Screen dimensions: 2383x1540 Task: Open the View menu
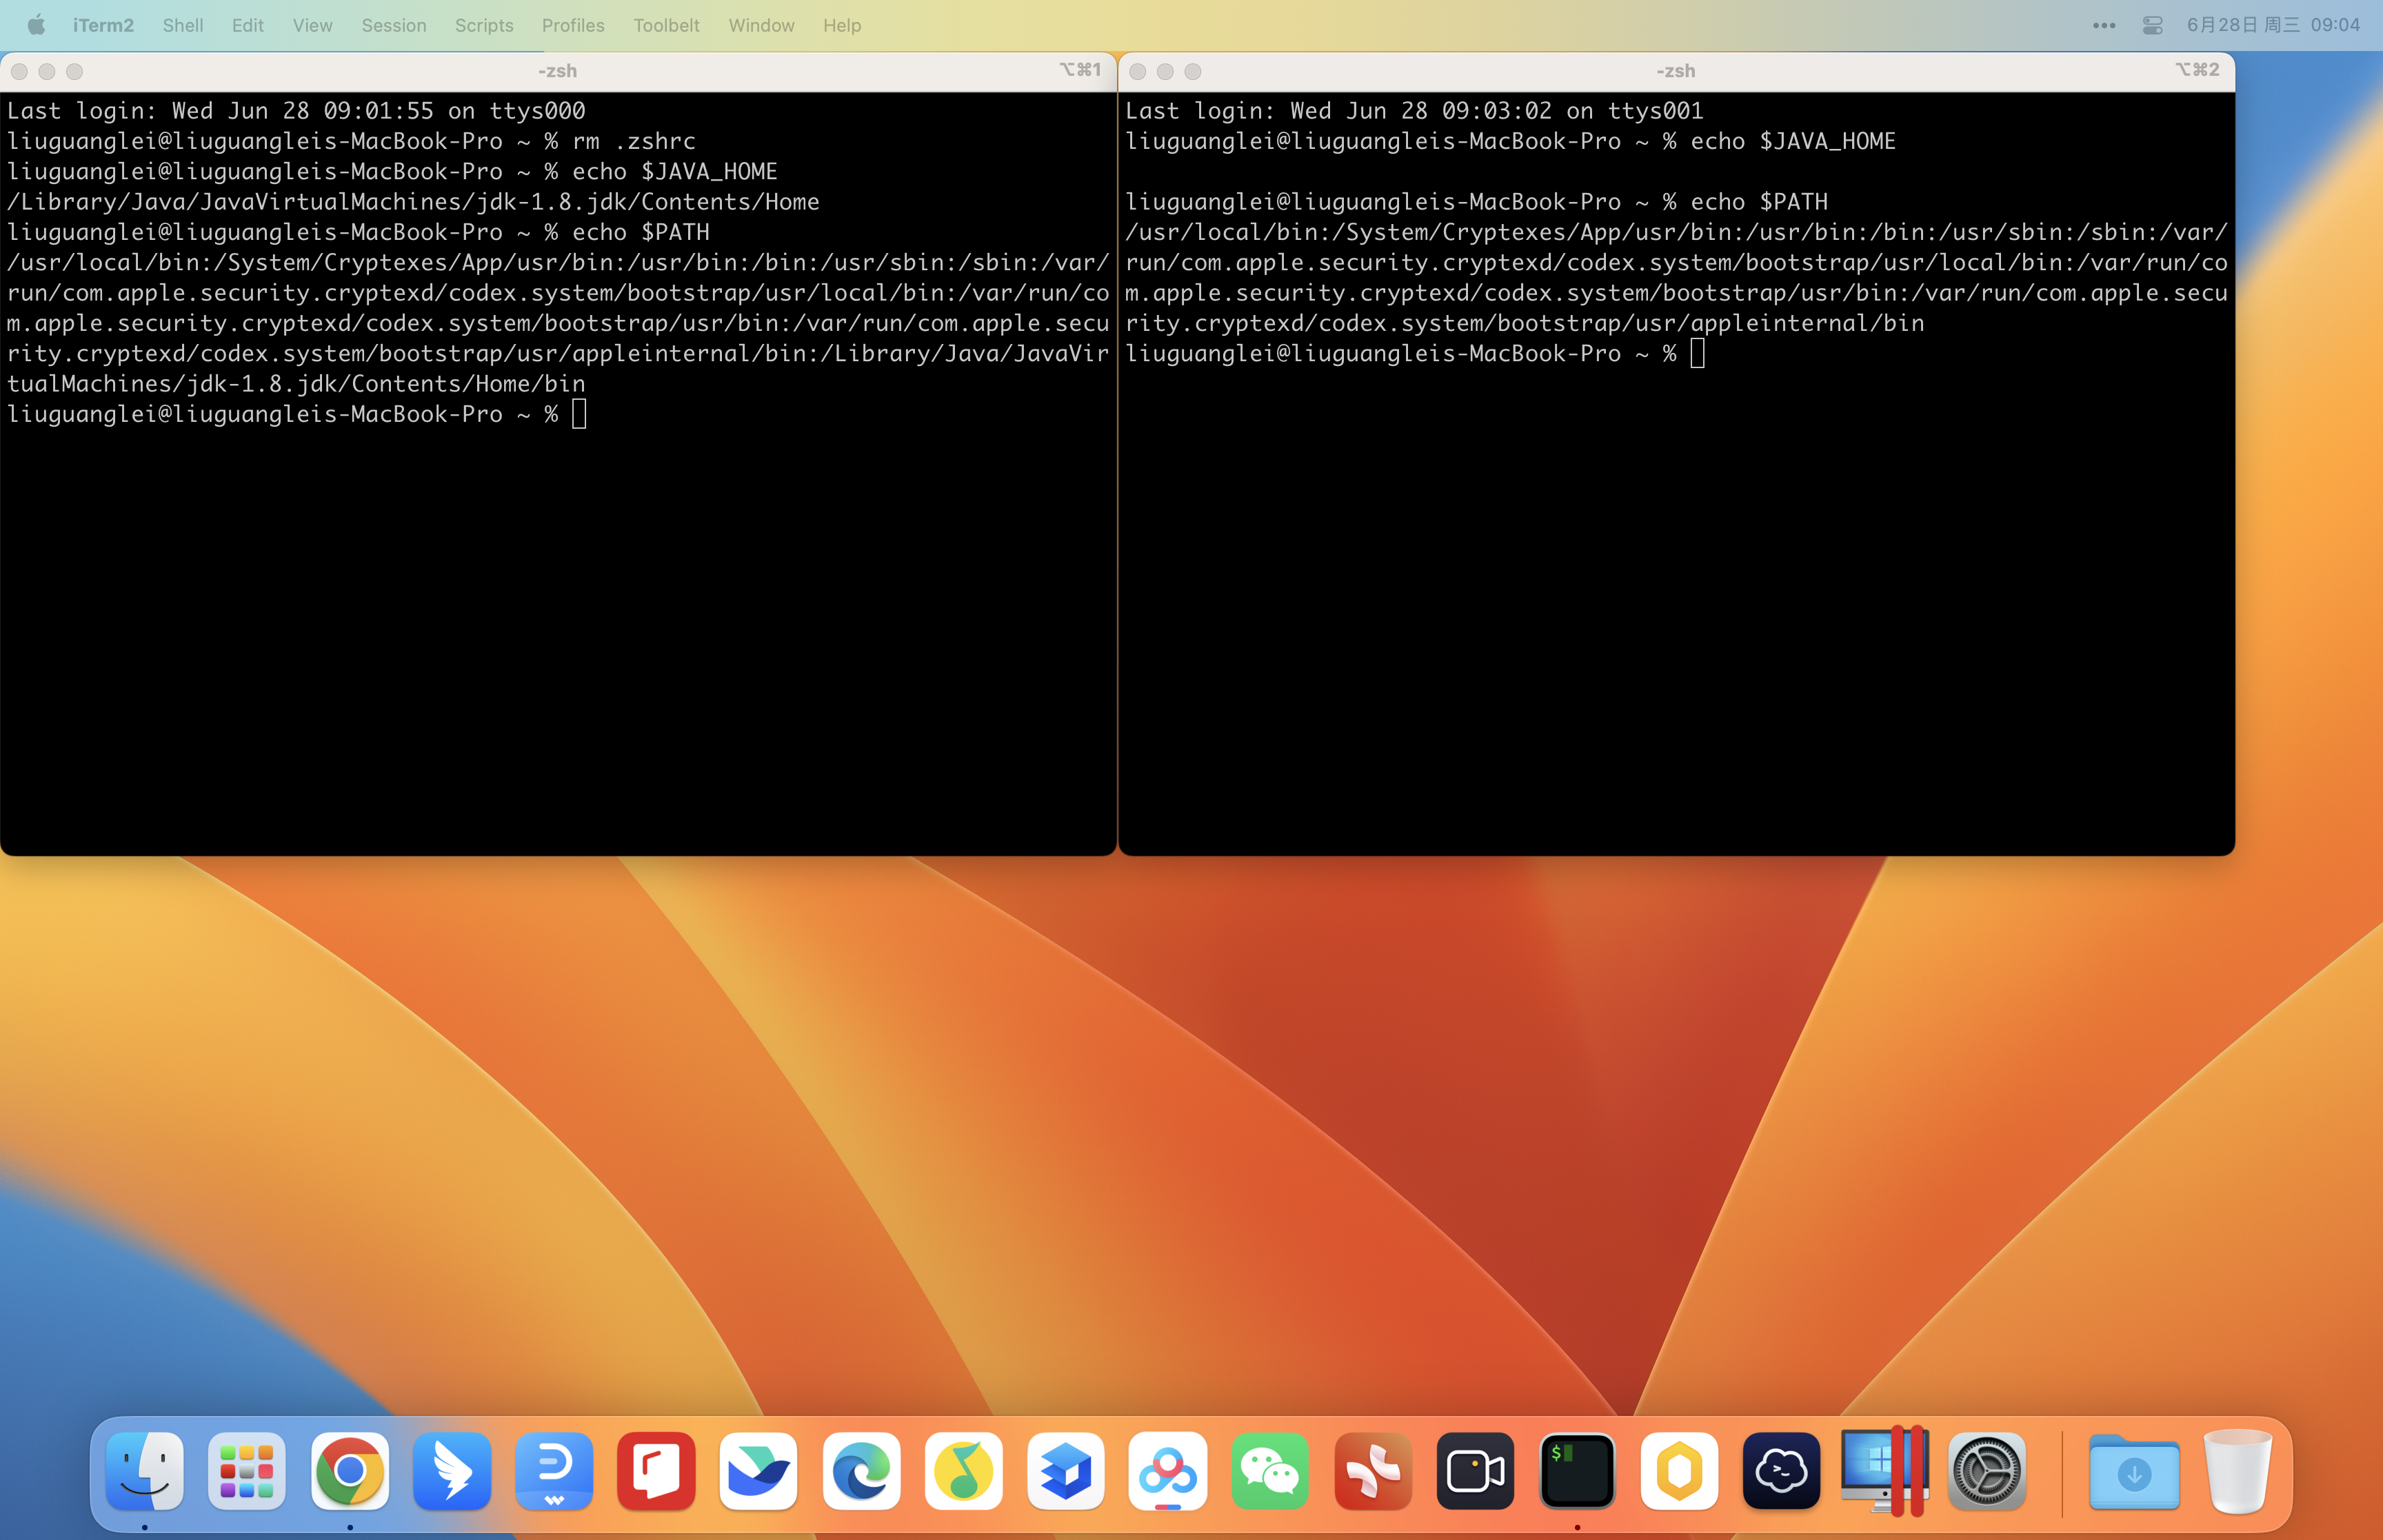(312, 25)
